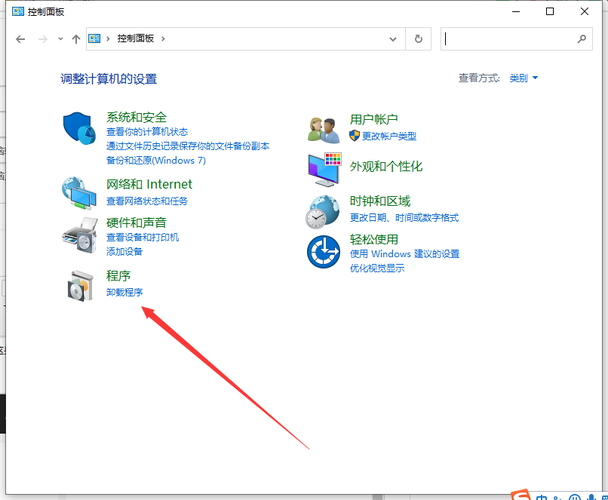Go back with the left arrow
Screen dimensions: 608x500
click(x=21, y=39)
